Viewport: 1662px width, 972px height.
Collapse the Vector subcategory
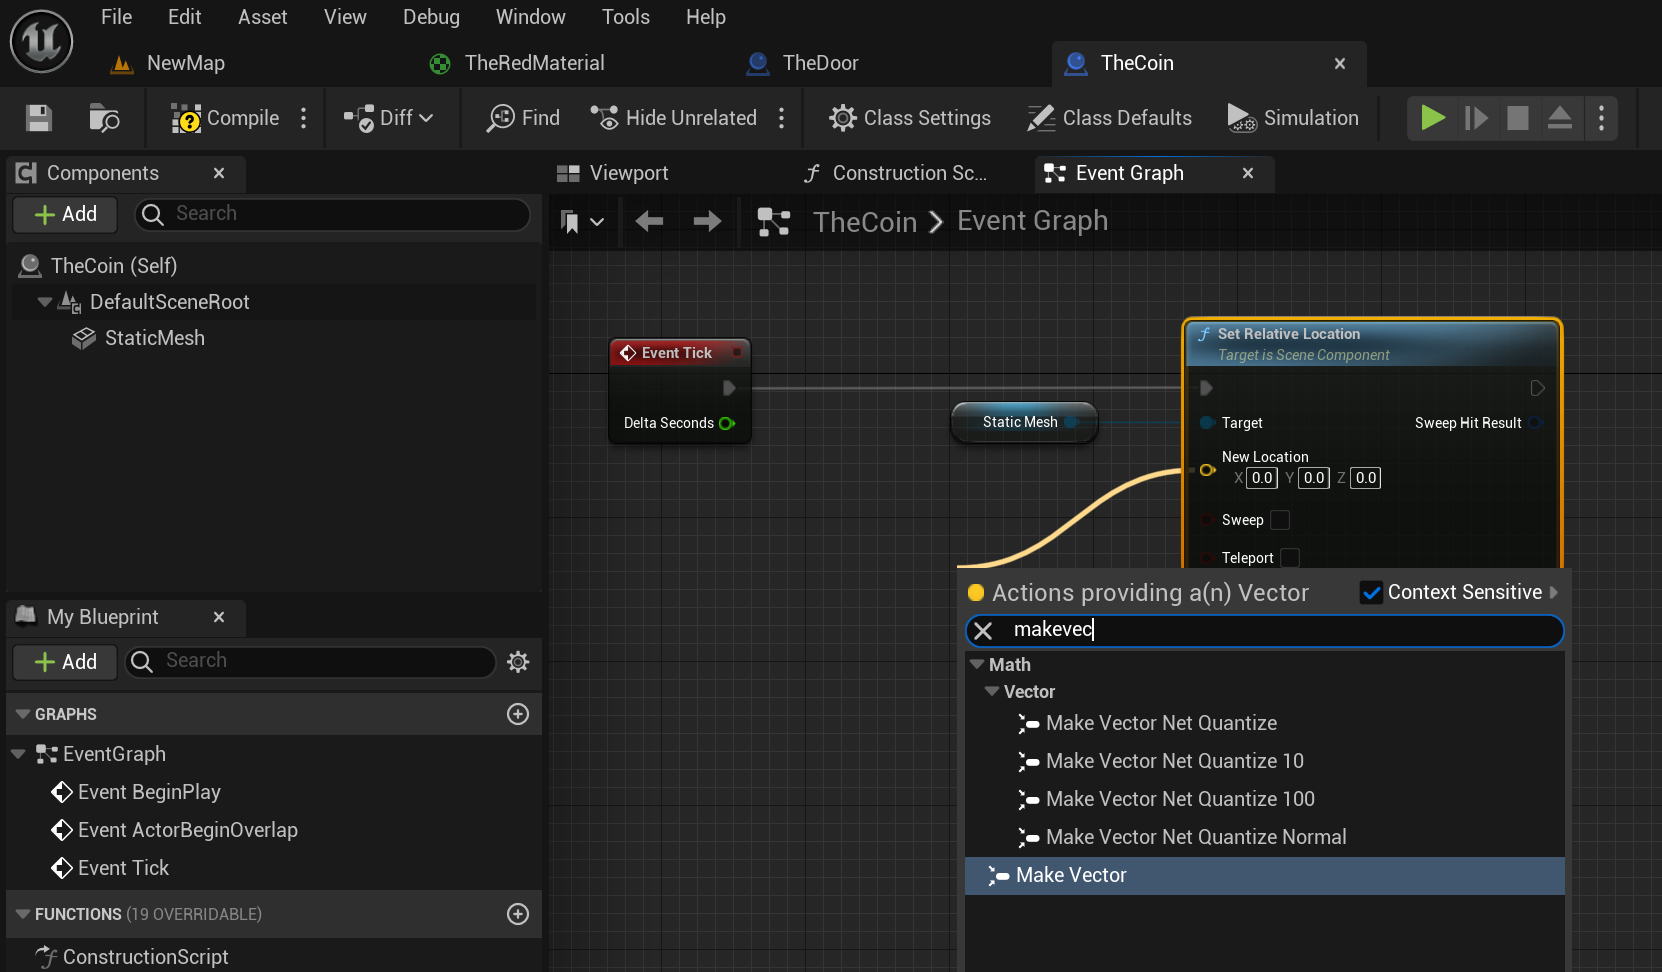point(992,691)
